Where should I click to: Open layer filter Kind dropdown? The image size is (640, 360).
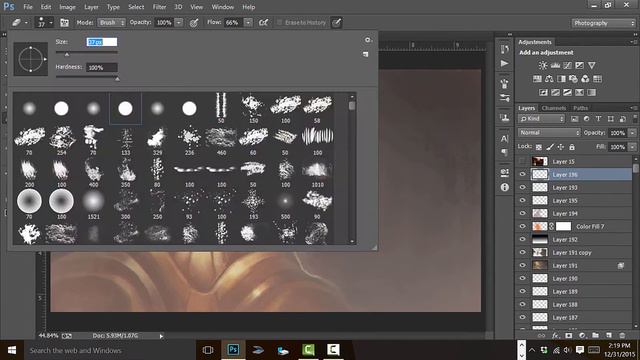(541, 119)
